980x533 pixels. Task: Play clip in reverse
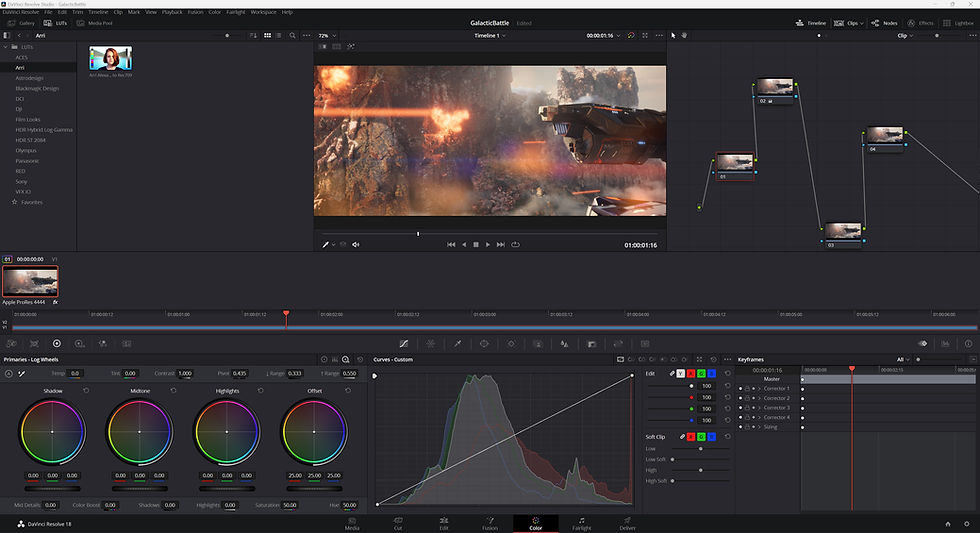pos(464,245)
